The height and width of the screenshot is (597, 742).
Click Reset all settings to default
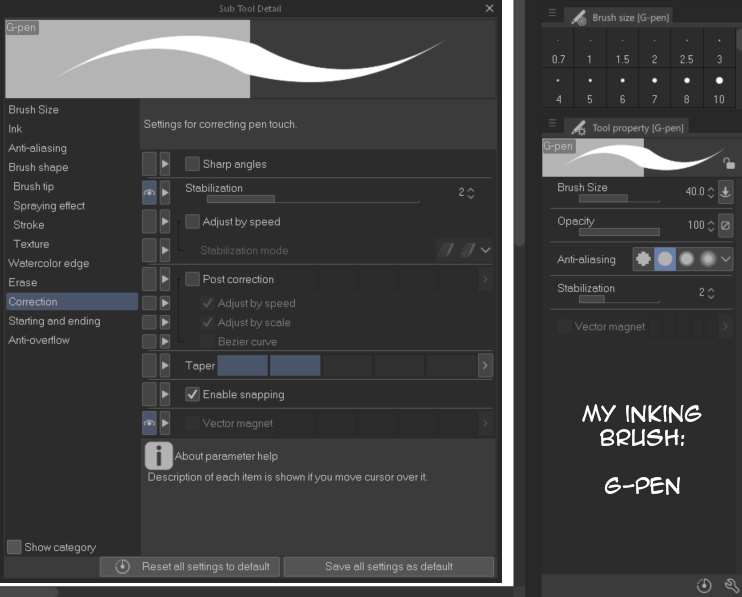[190, 566]
